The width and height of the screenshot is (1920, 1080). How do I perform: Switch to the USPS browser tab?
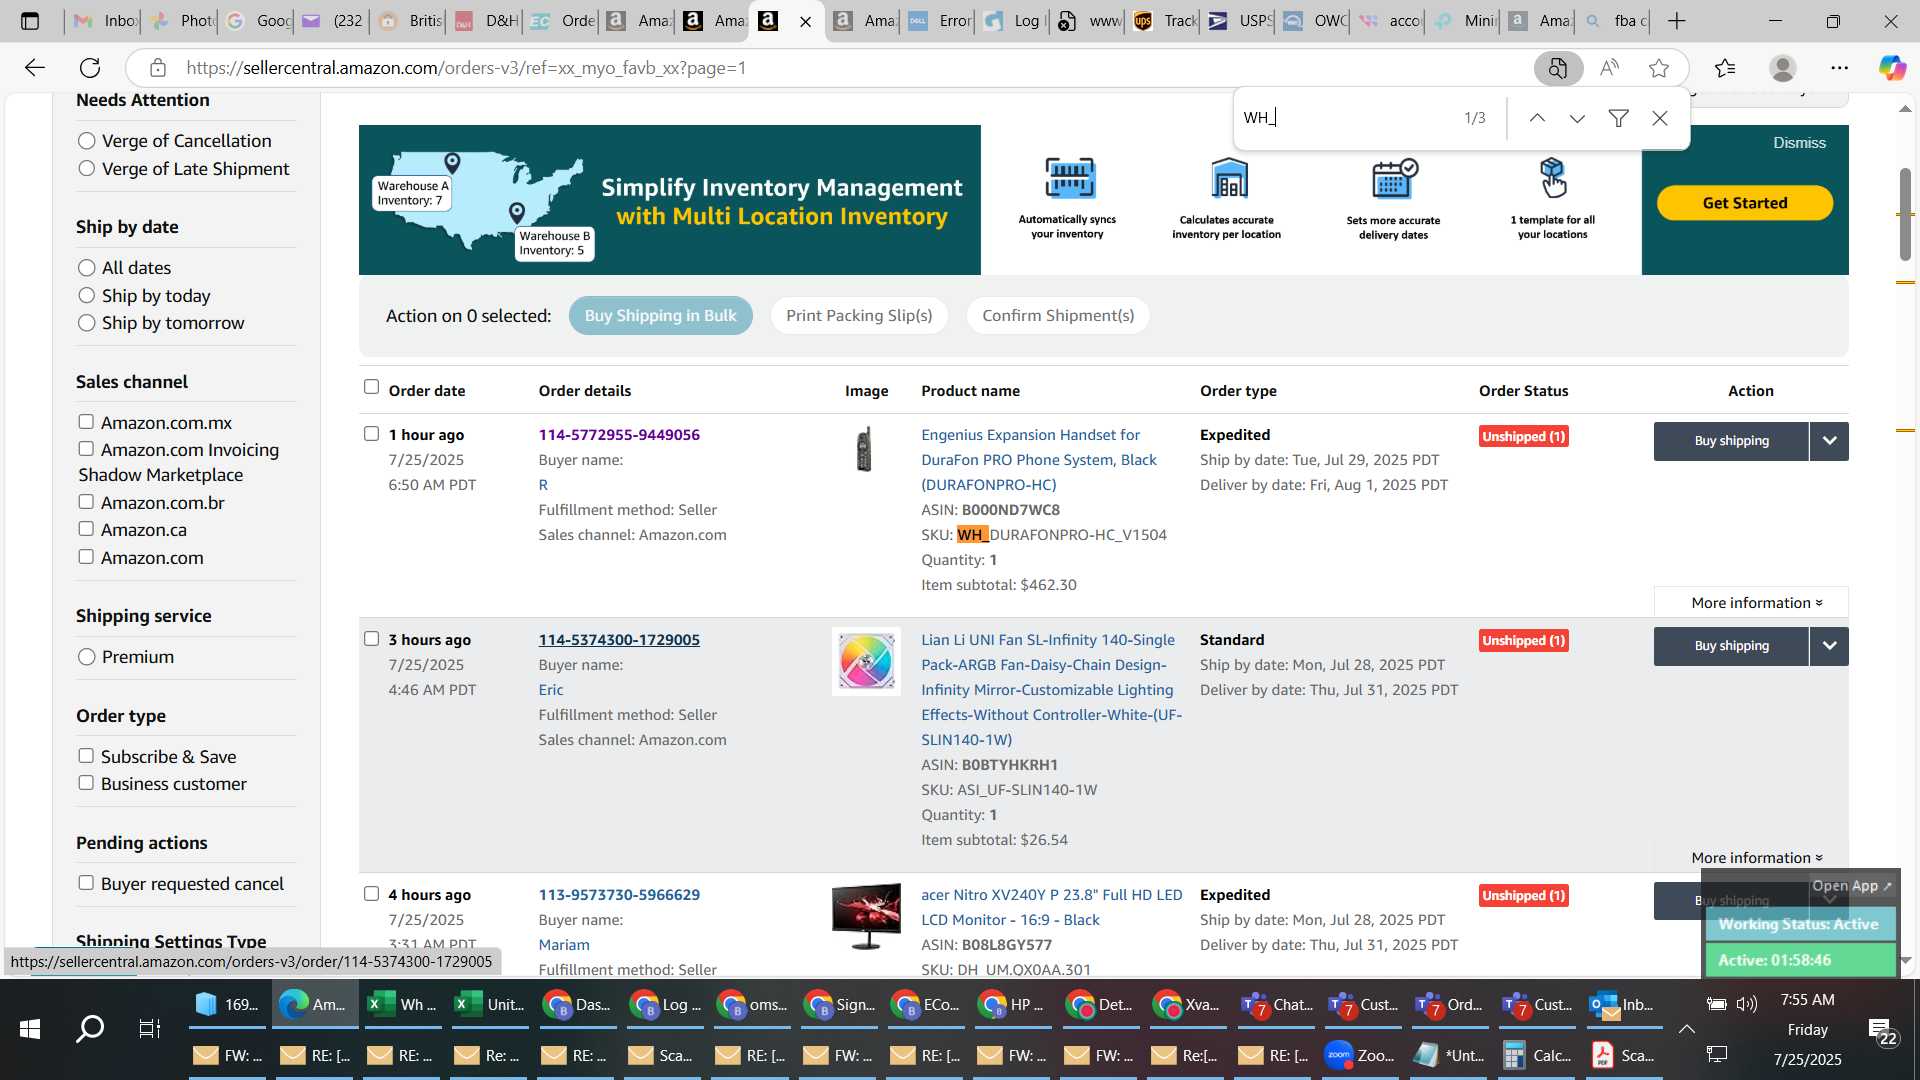pyautogui.click(x=1236, y=20)
